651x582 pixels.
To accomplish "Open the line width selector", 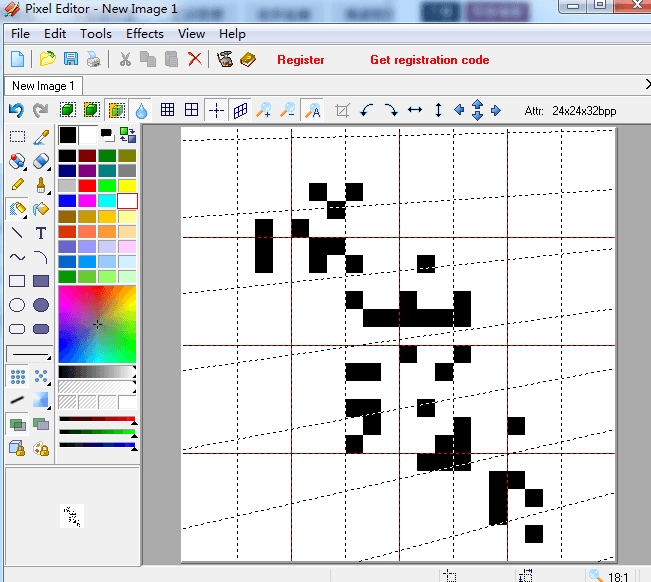I will (29, 354).
